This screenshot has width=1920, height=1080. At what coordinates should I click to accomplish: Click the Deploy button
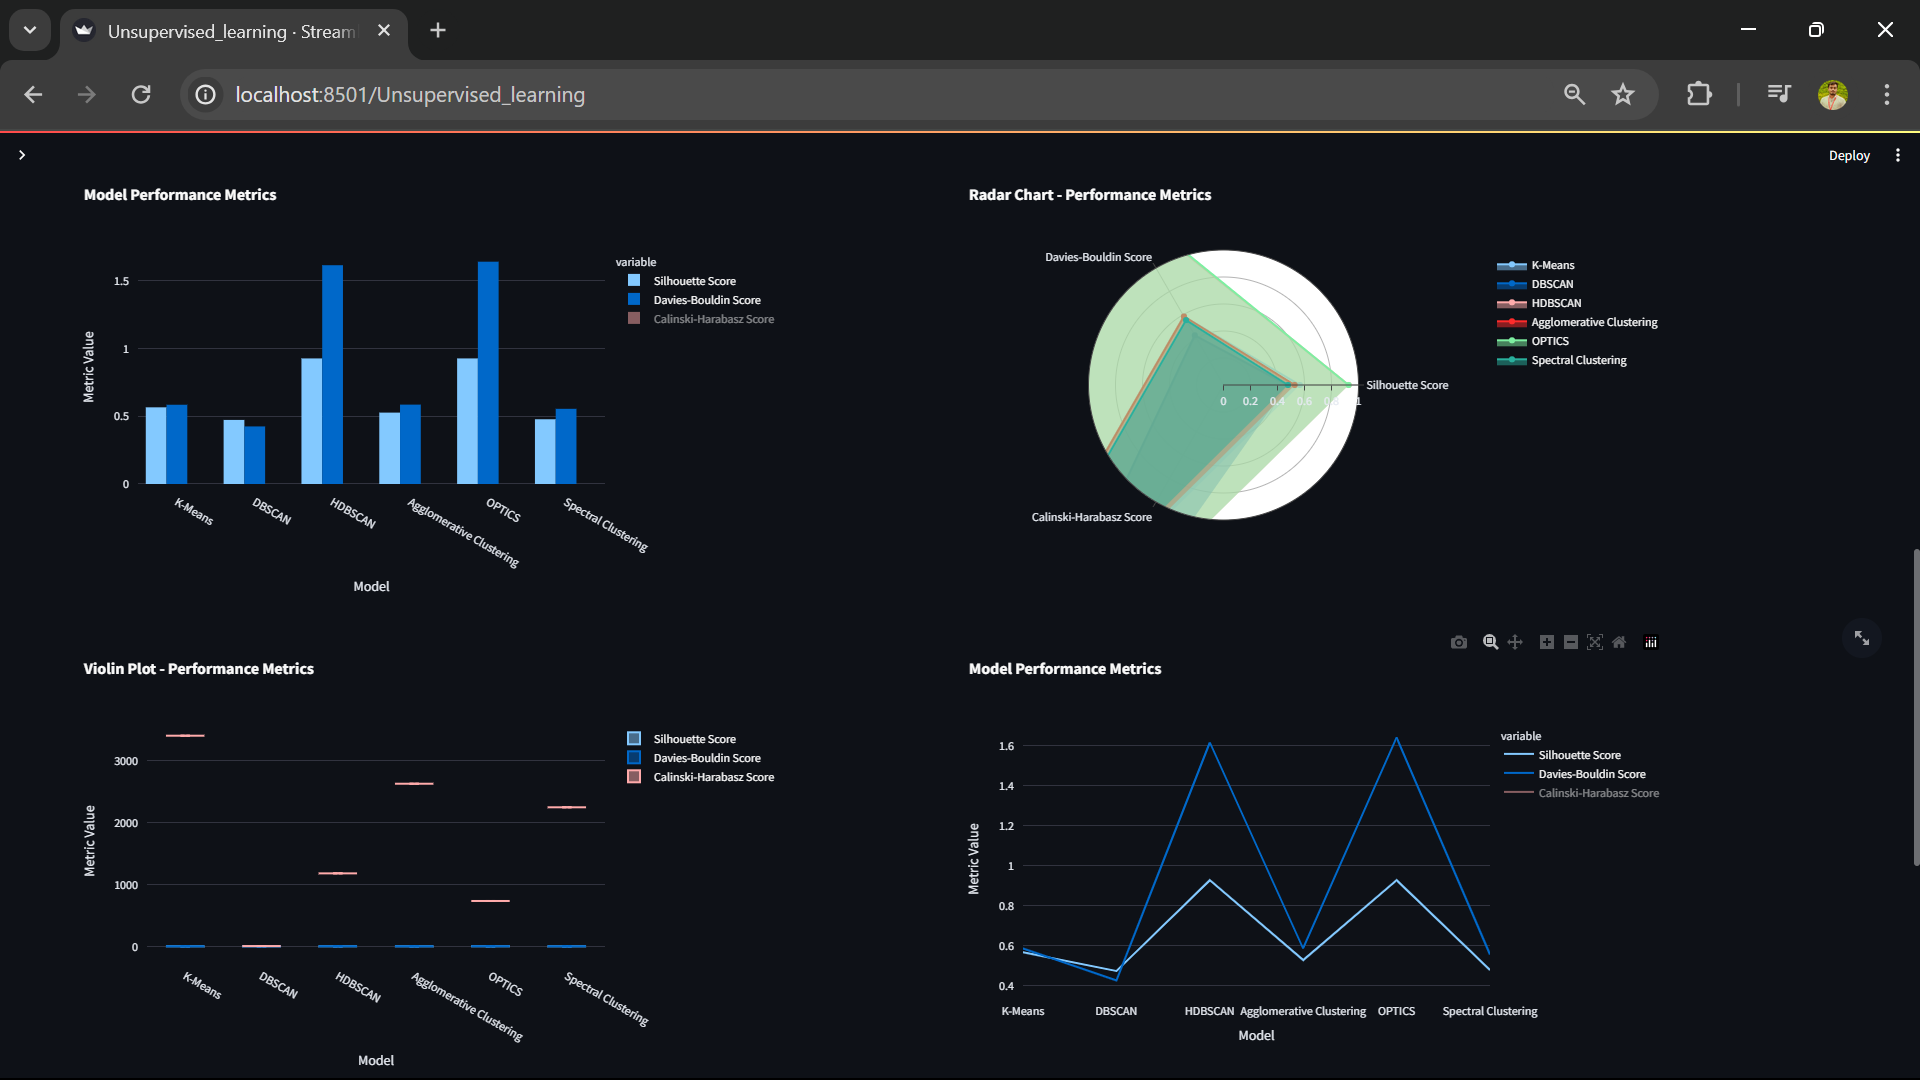coord(1849,155)
